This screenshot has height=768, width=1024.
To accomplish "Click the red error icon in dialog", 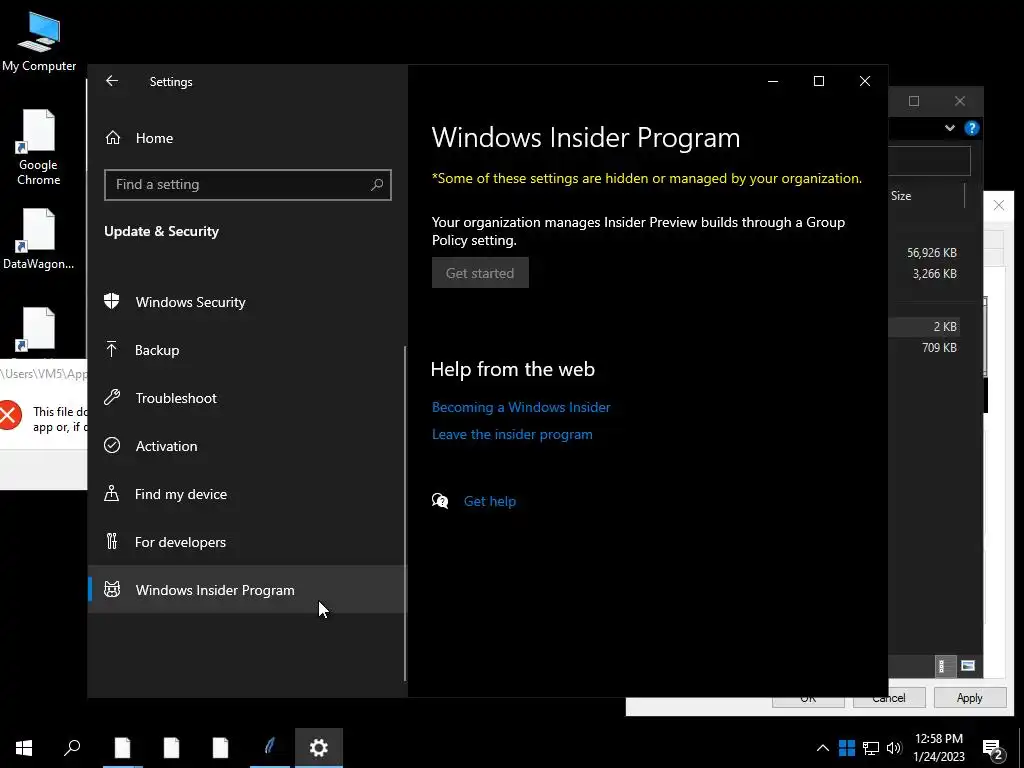I will click(x=10, y=415).
